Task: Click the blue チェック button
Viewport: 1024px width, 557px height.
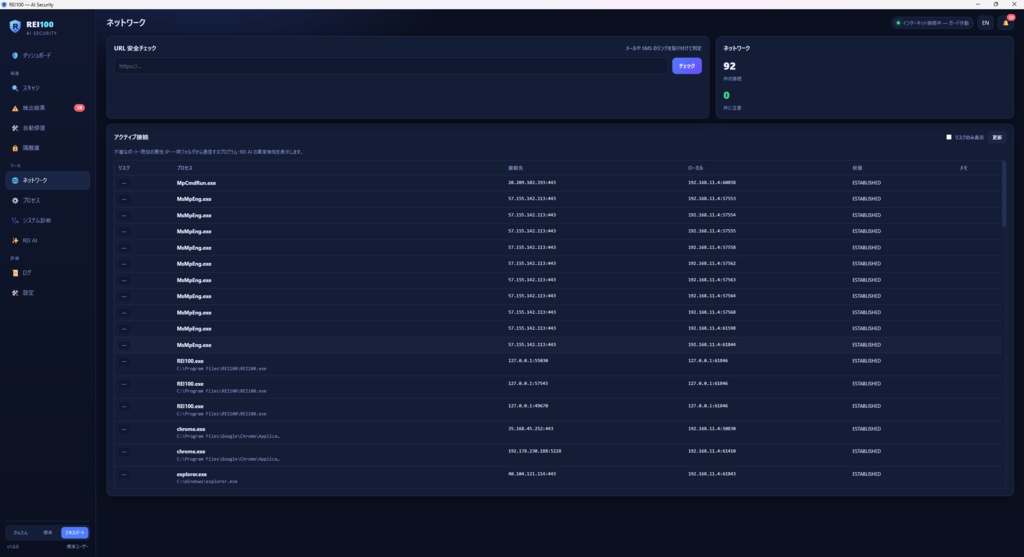Action: 686,66
